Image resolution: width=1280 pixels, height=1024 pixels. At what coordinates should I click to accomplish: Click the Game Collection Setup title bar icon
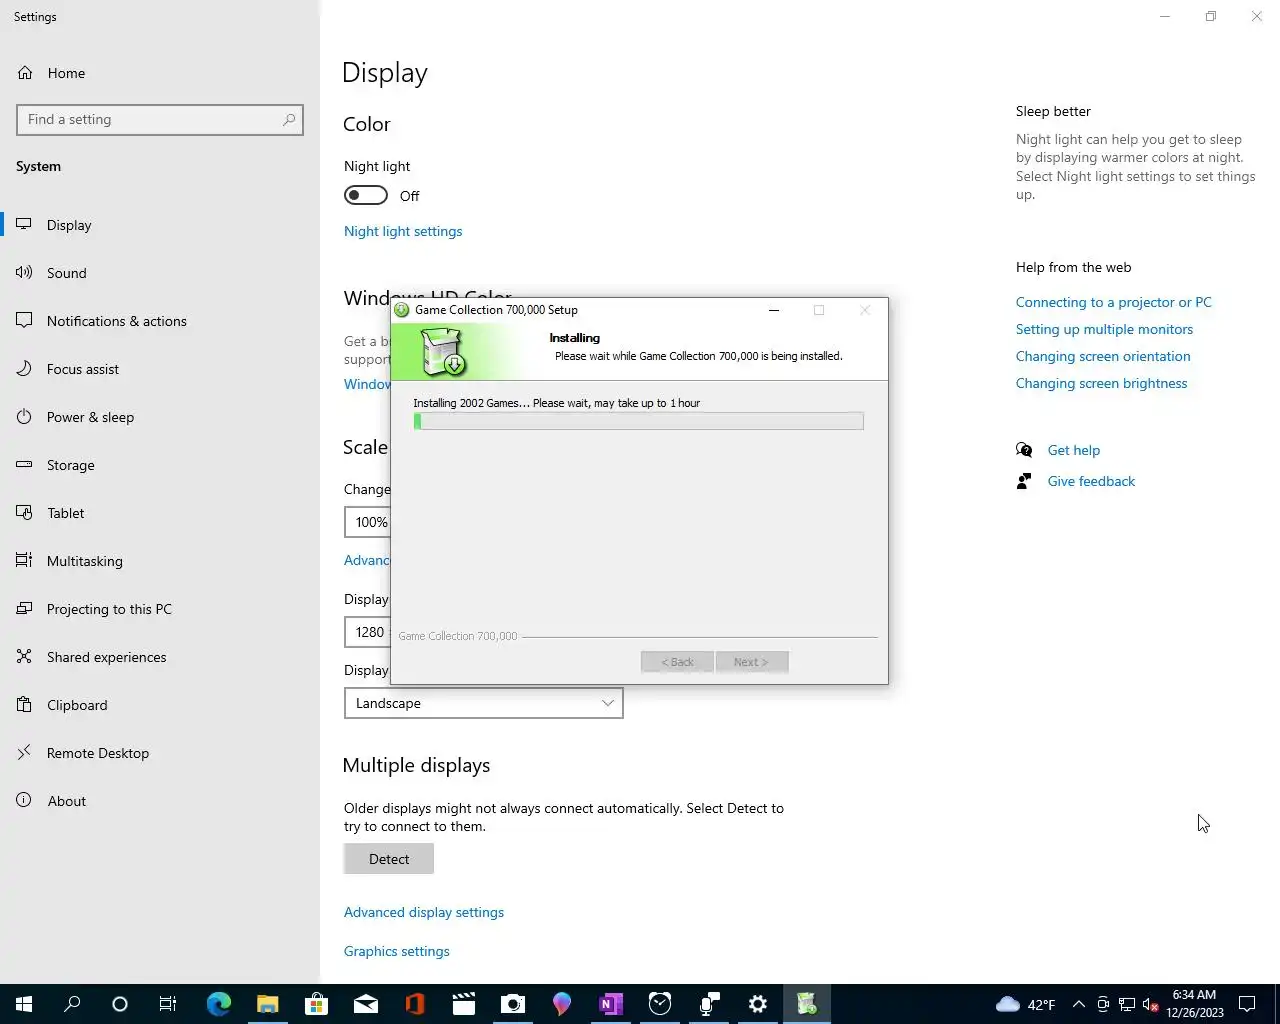402,310
